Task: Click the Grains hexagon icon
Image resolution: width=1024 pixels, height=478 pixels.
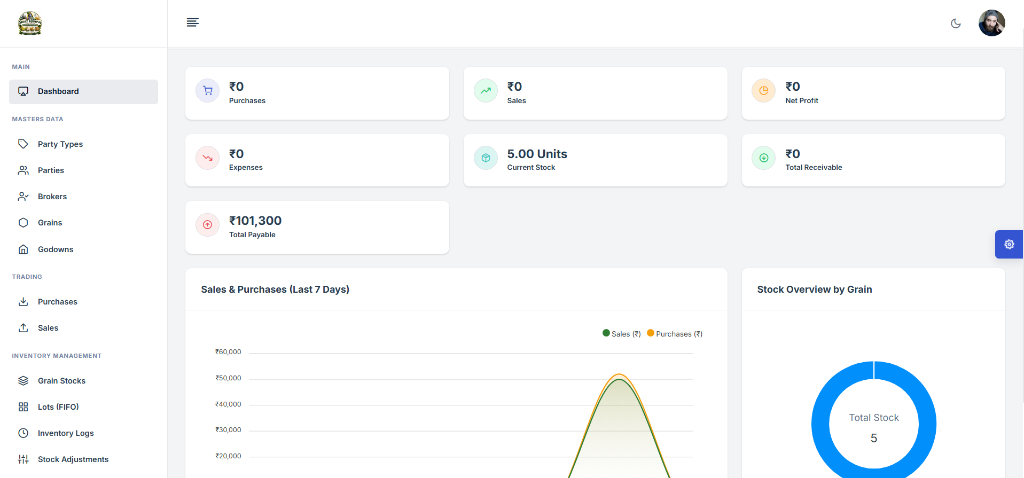Action: point(24,223)
